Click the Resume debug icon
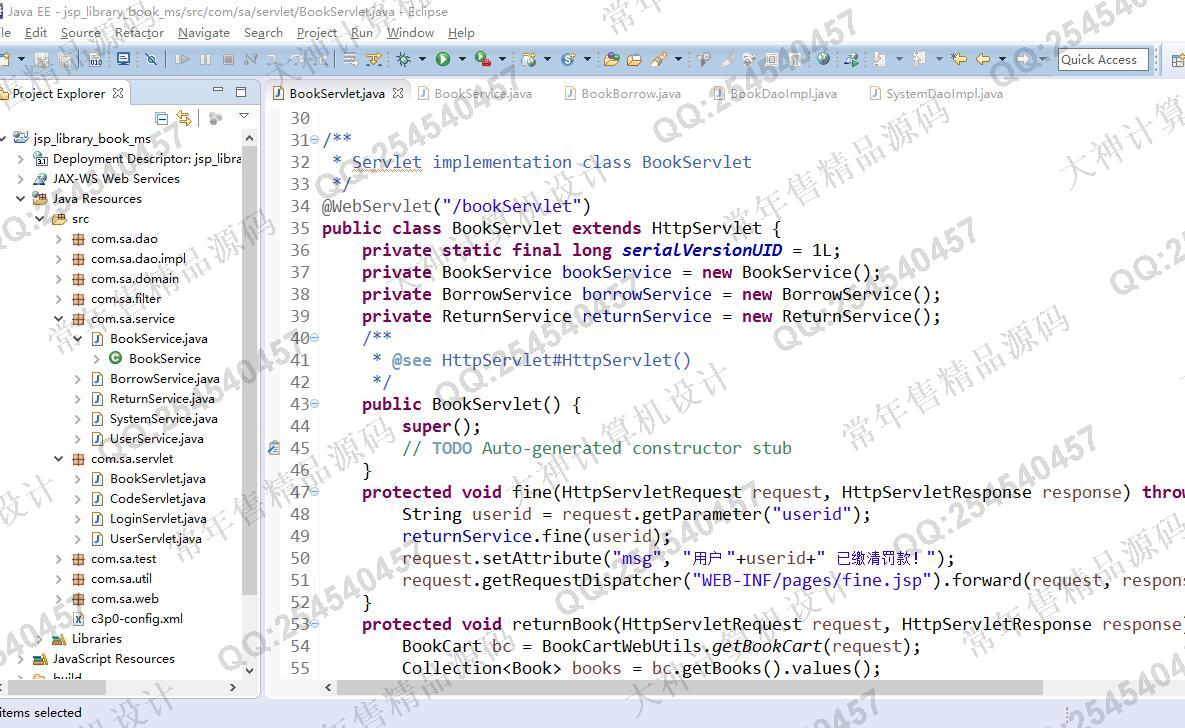1185x728 pixels. [182, 59]
